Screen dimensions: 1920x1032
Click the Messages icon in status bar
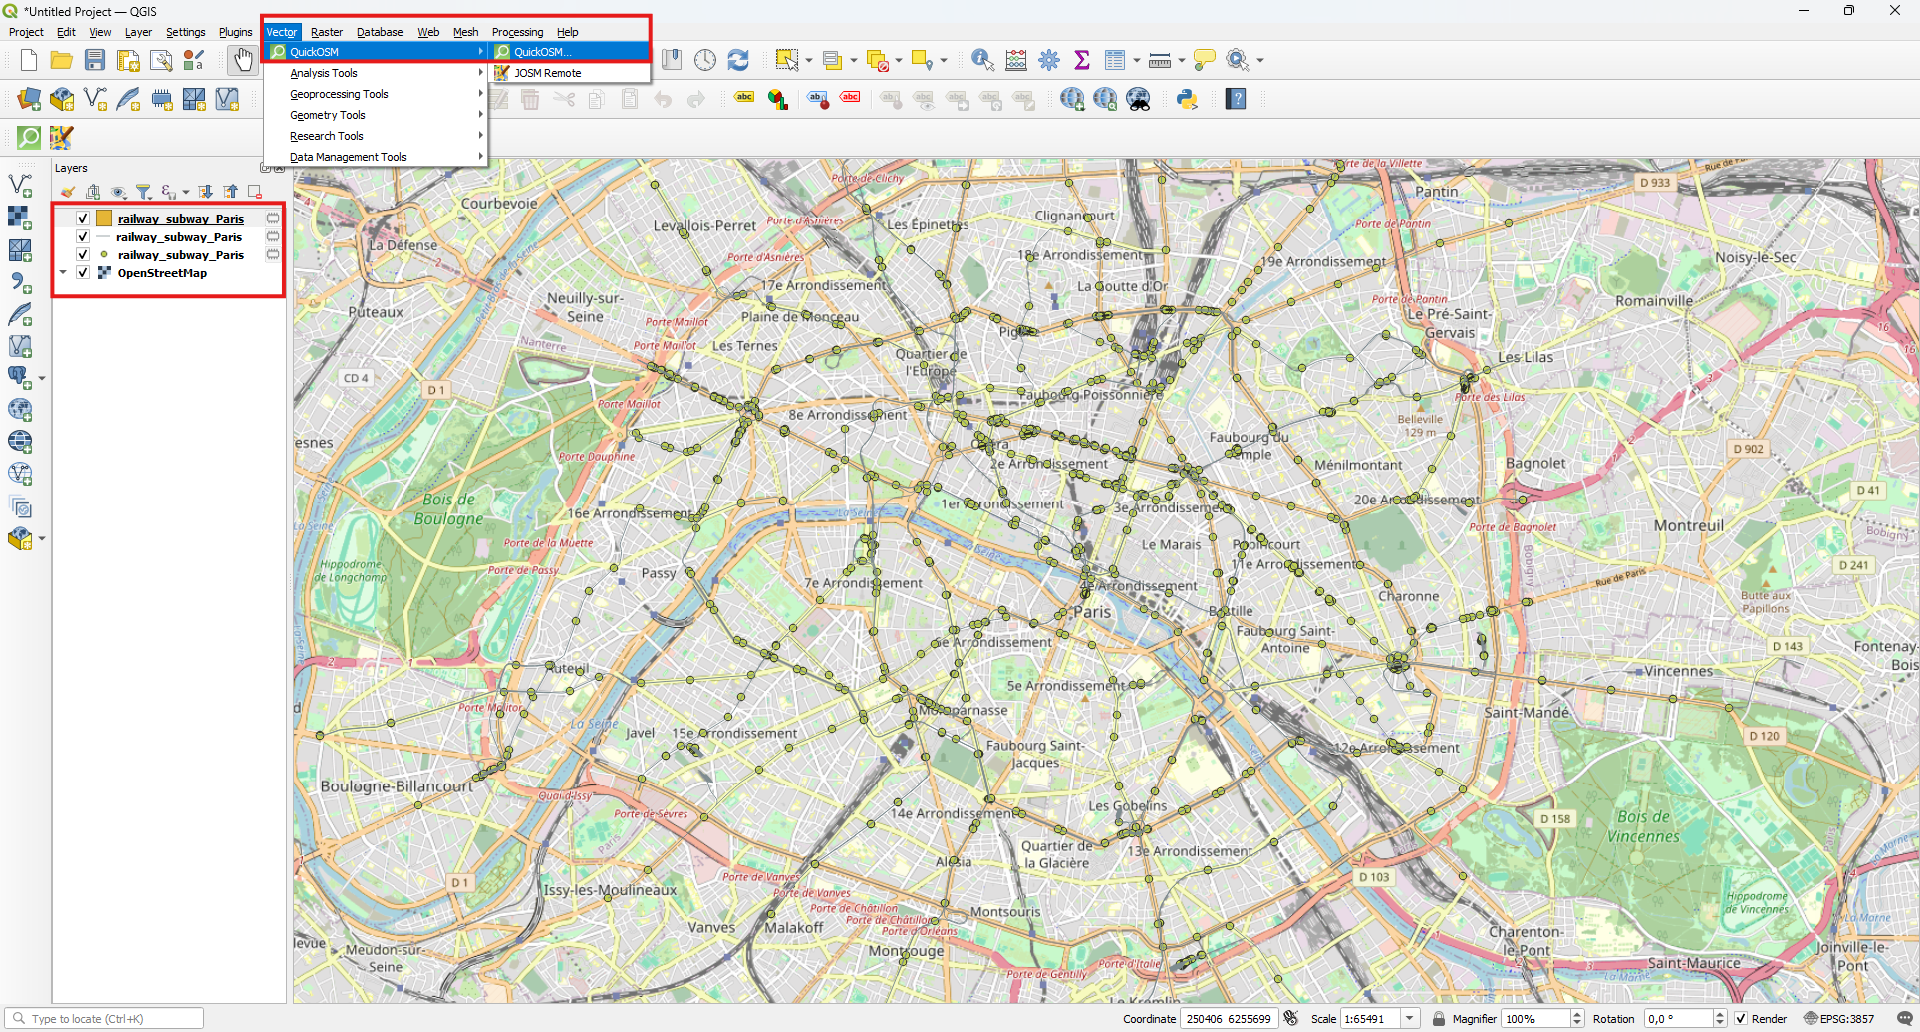(1904, 1019)
